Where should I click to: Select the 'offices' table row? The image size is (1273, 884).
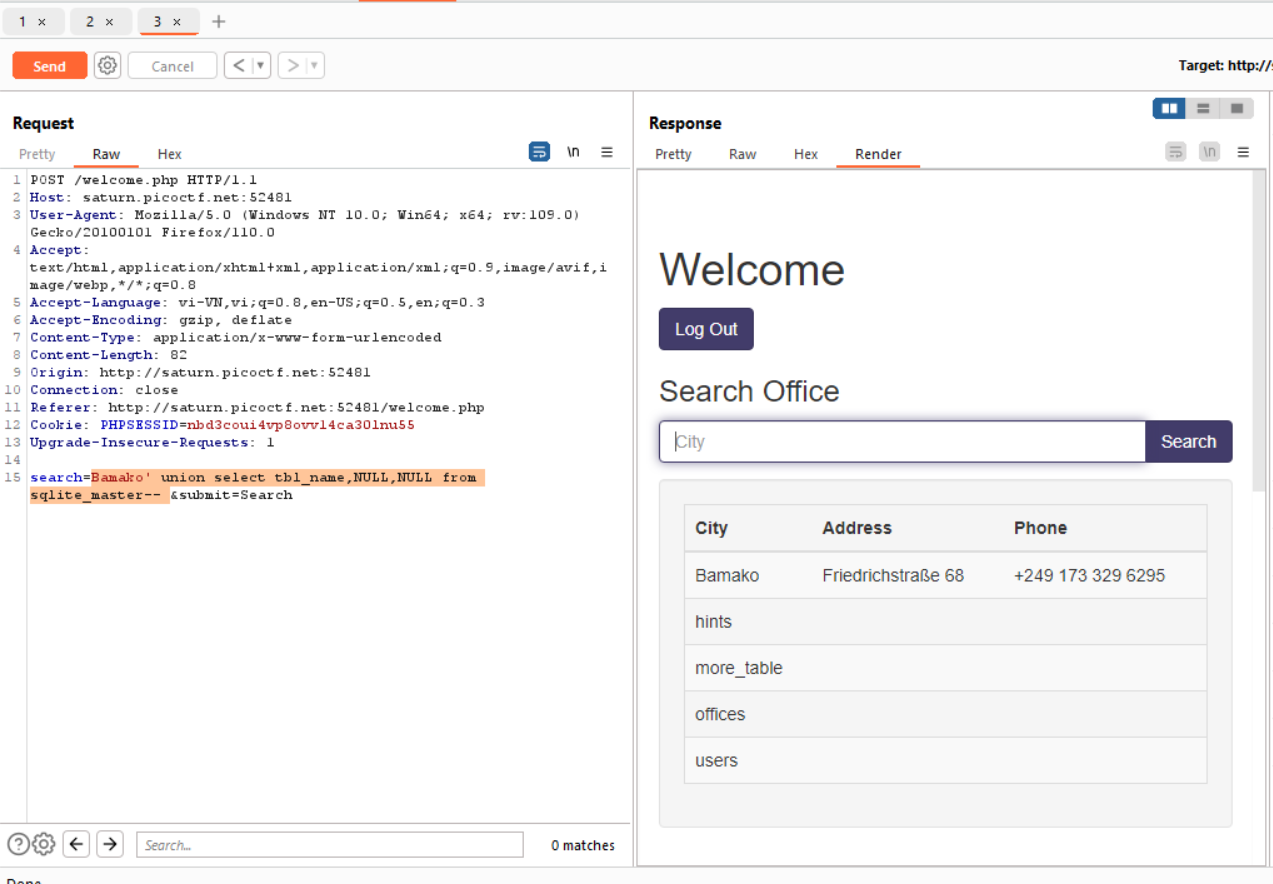945,714
